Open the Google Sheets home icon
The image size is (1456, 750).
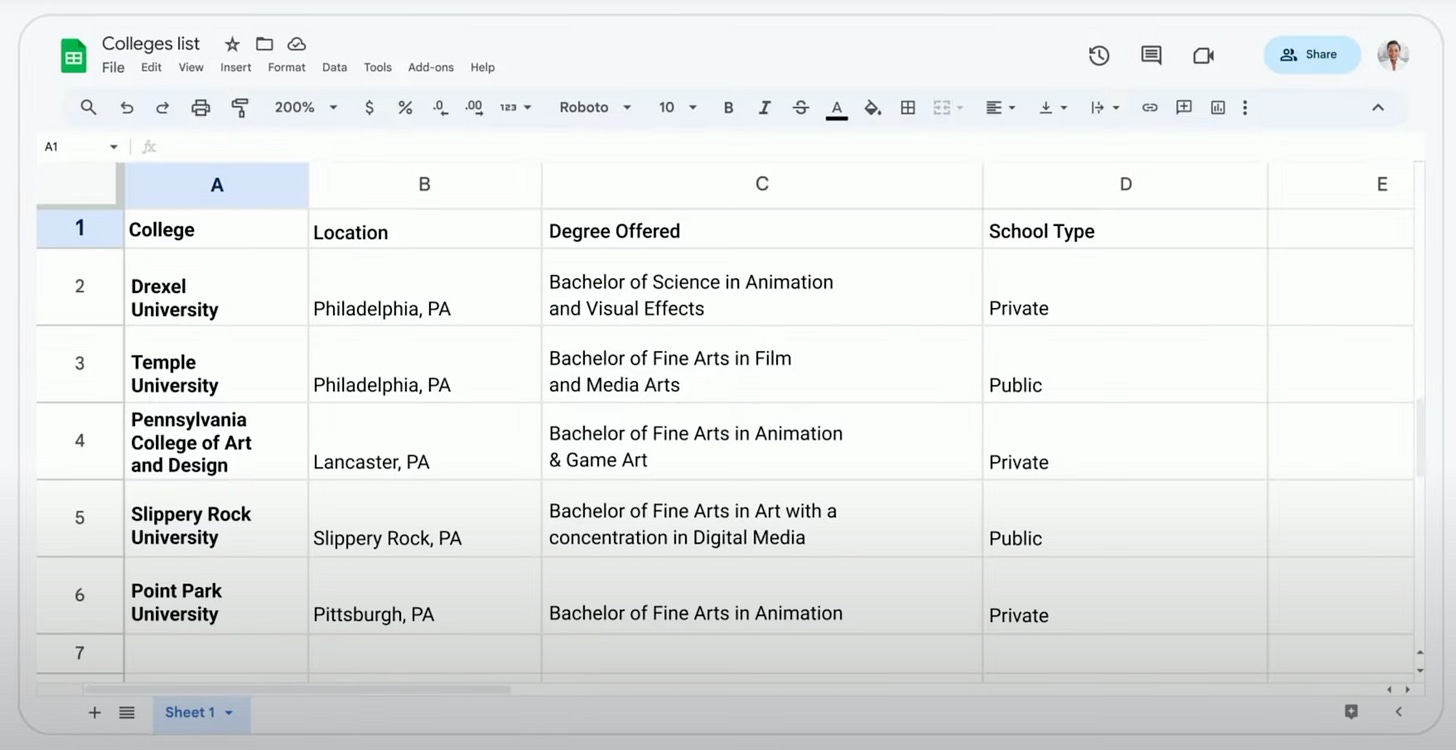pyautogui.click(x=74, y=56)
